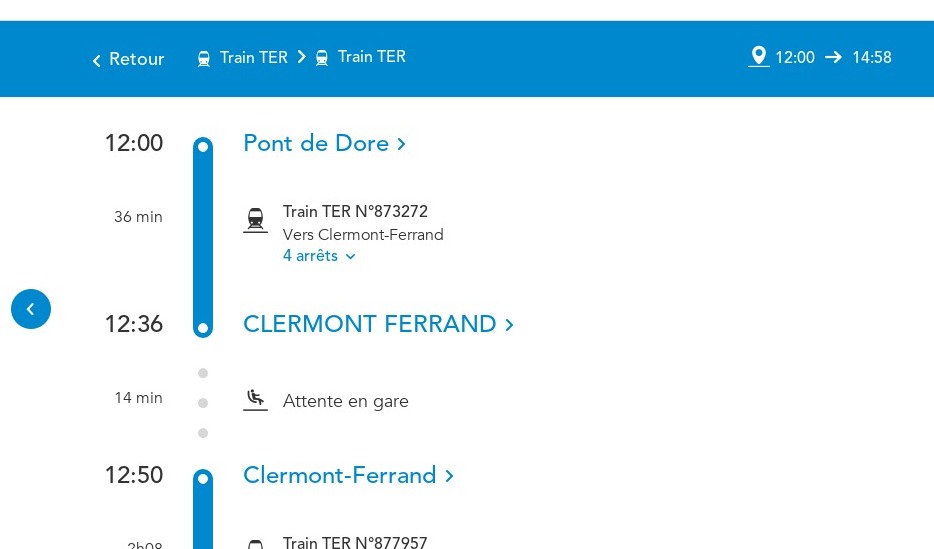Image resolution: width=934 pixels, height=549 pixels.
Task: Click the first Train TER icon in header
Action: click(204, 58)
